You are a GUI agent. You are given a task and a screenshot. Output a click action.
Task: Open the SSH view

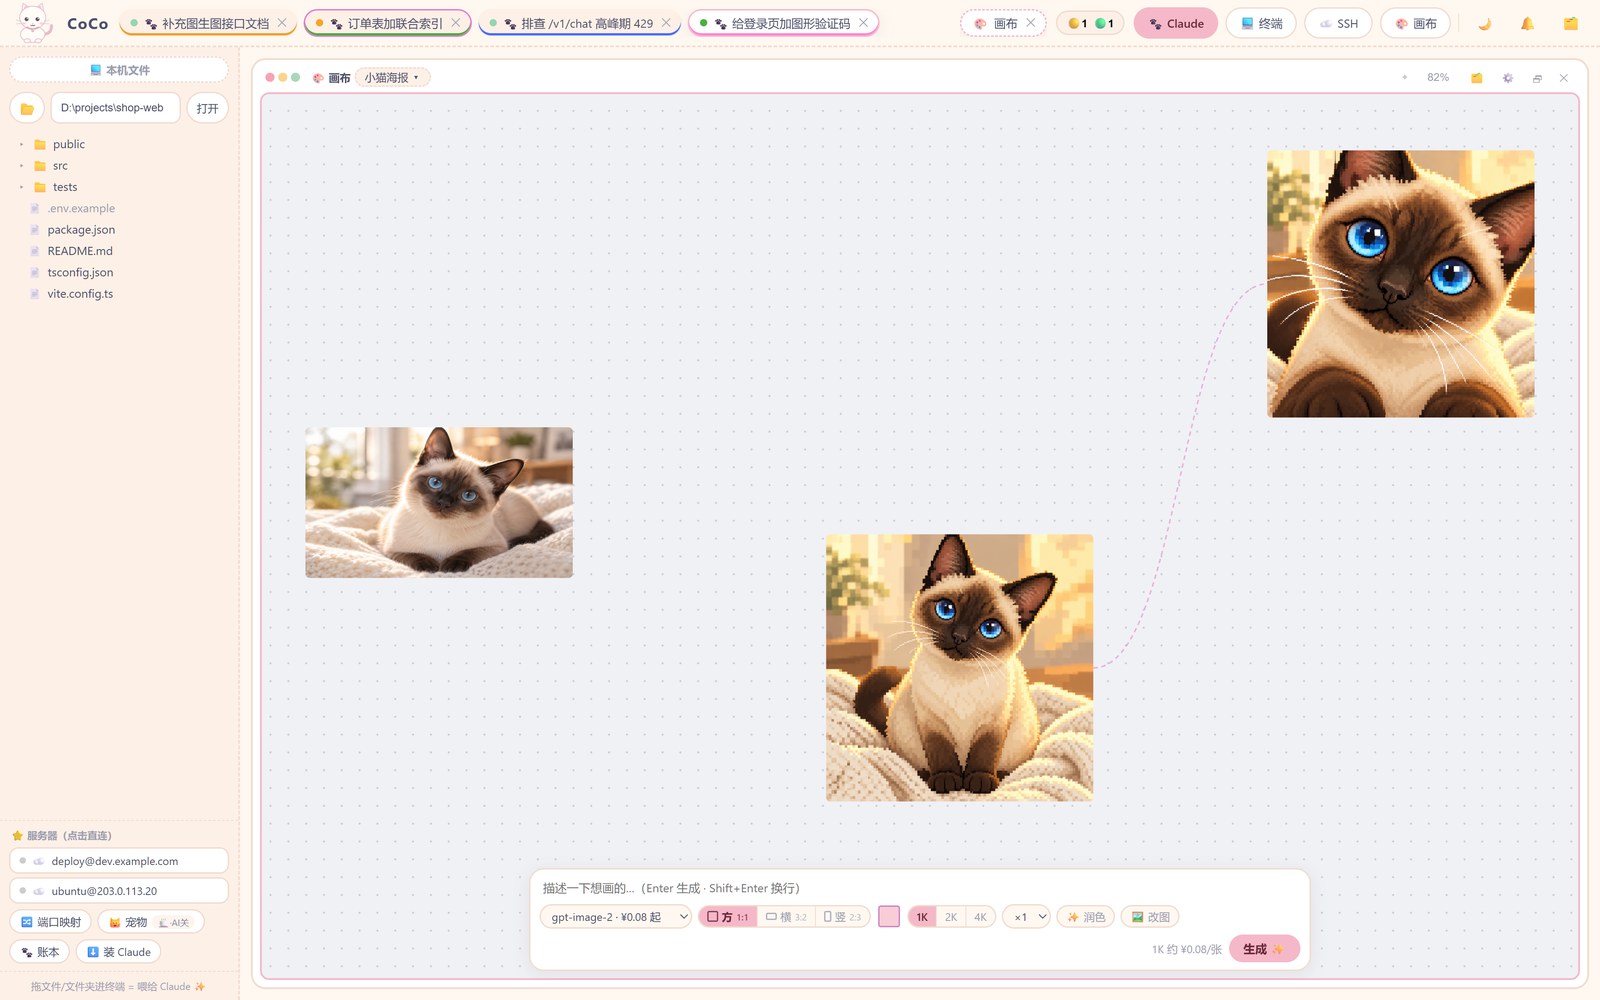1338,23
